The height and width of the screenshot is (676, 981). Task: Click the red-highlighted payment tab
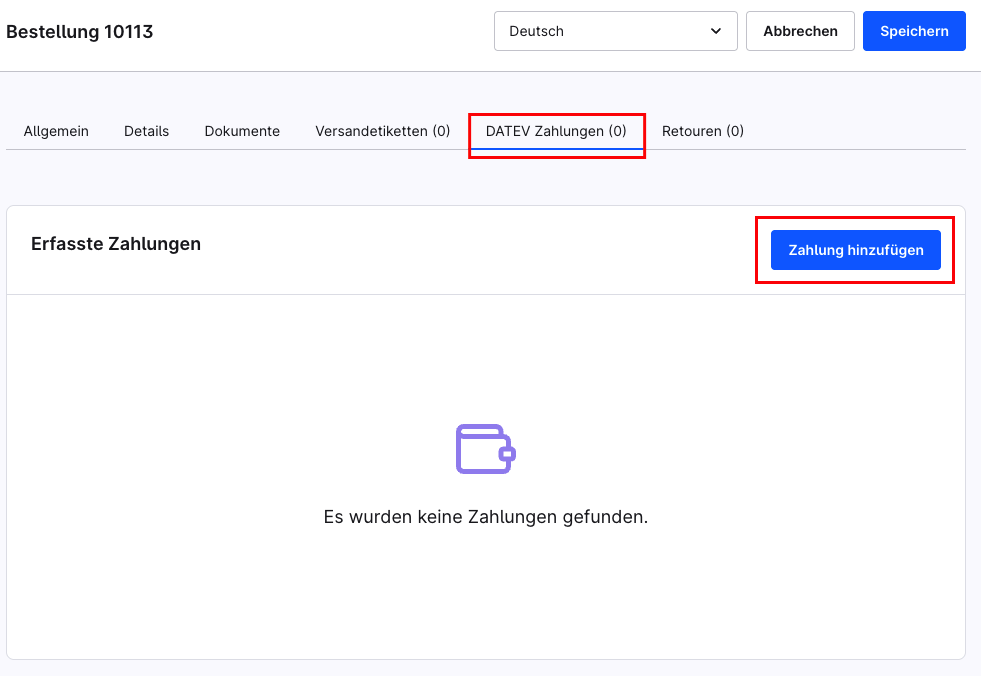(556, 131)
